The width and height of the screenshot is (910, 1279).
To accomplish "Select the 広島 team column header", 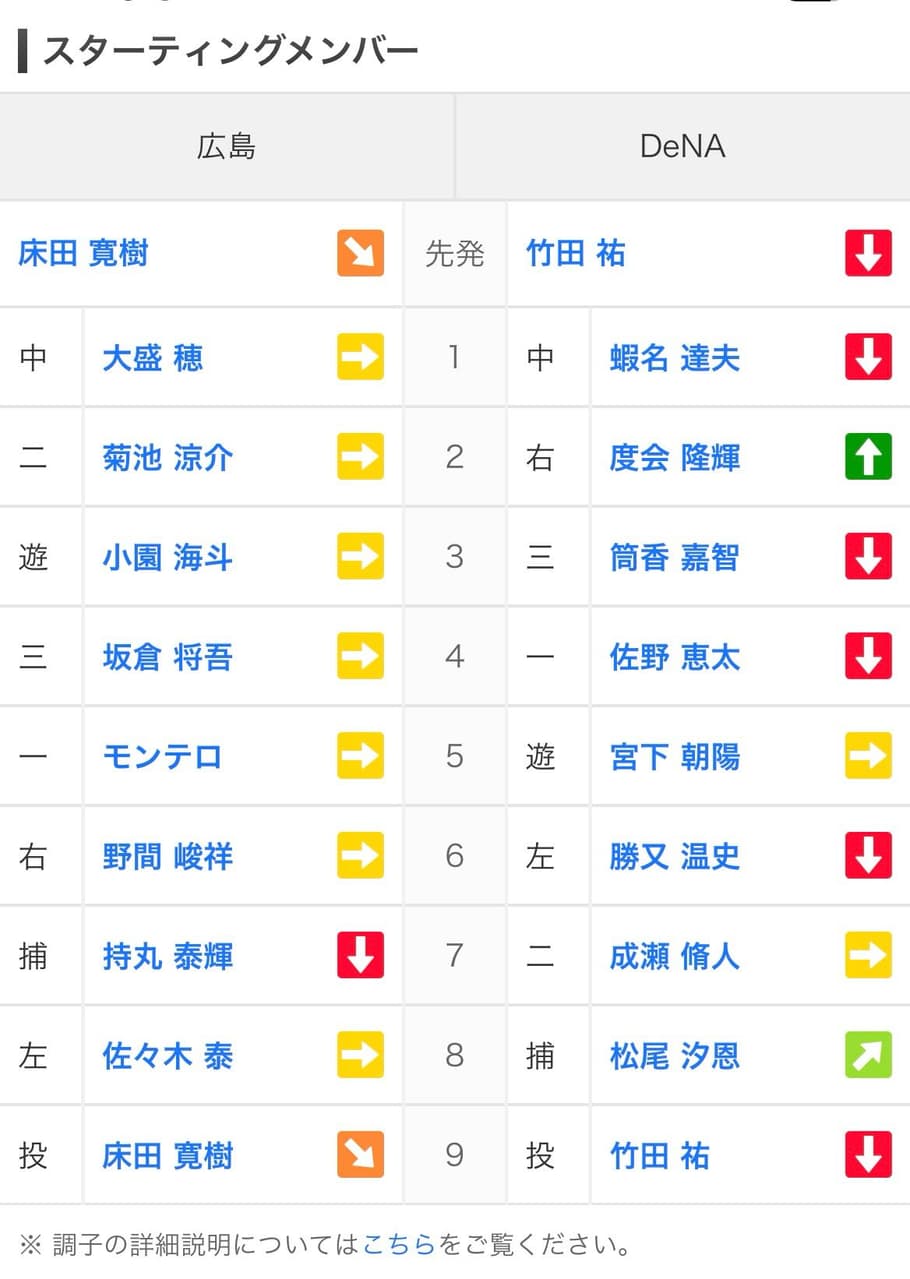I will [x=227, y=147].
